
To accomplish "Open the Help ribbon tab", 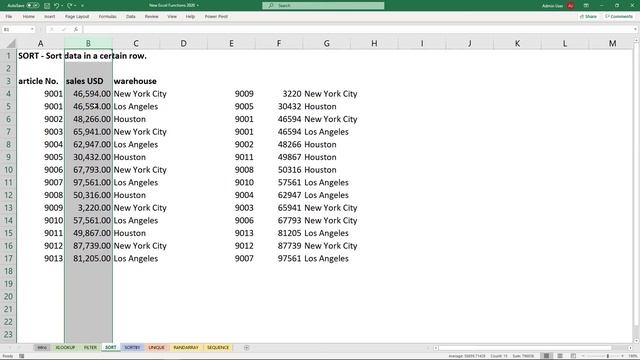I will 190,17.
